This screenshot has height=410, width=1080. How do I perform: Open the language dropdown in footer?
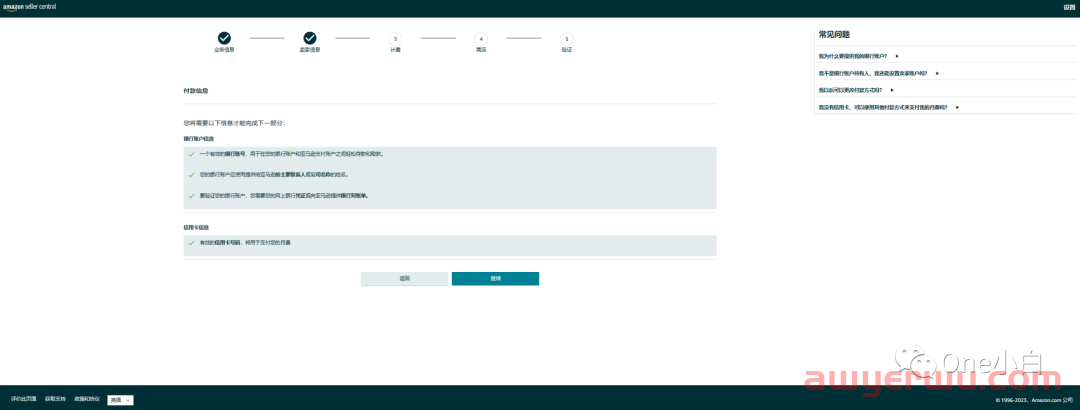[x=120, y=400]
